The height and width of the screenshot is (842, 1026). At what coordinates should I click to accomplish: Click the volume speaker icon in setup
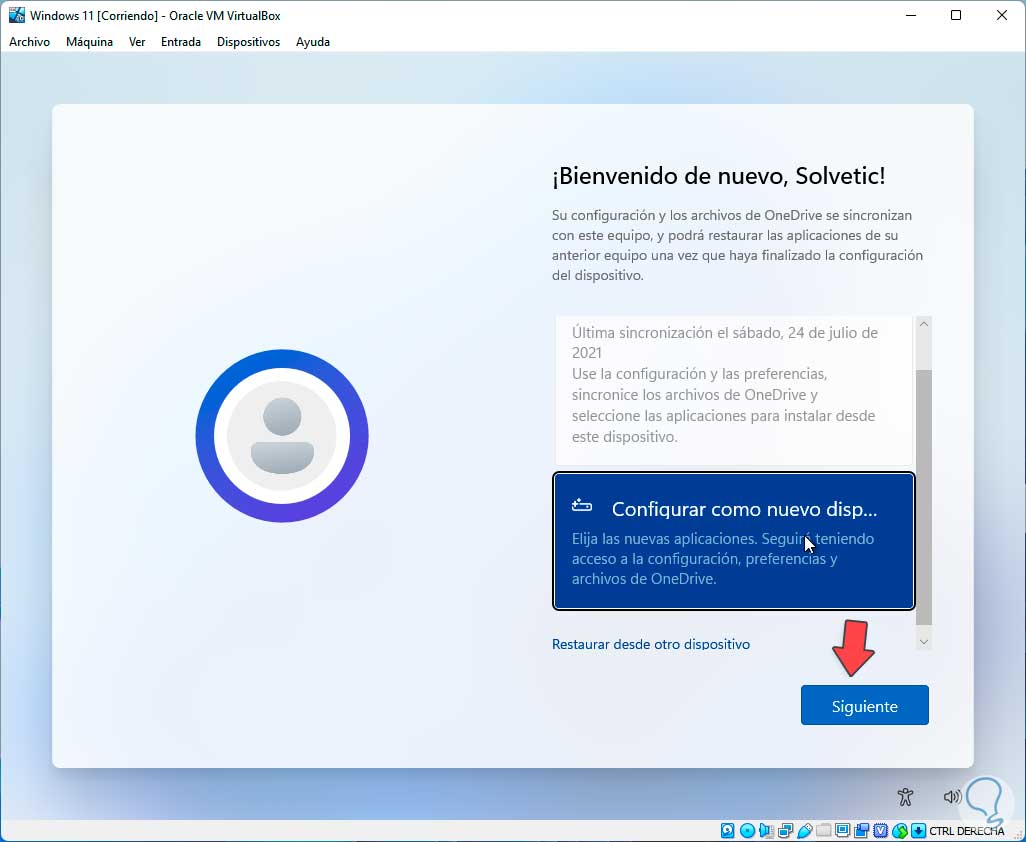tap(952, 796)
